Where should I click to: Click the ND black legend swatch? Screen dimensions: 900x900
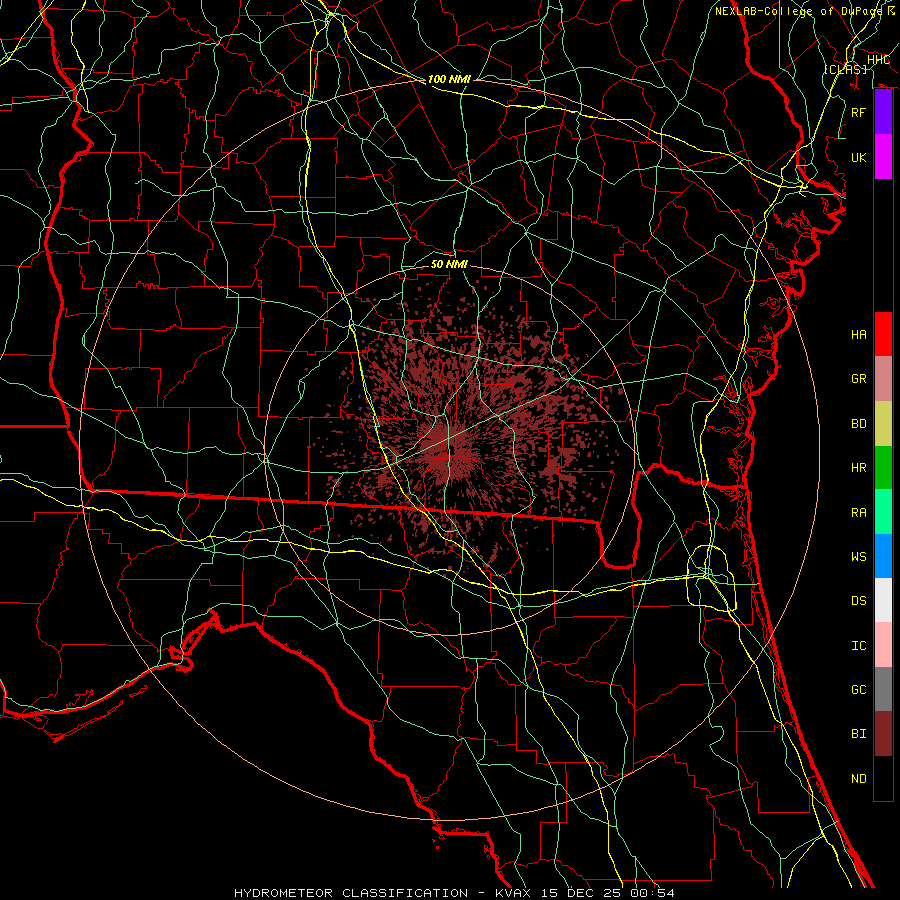(883, 778)
